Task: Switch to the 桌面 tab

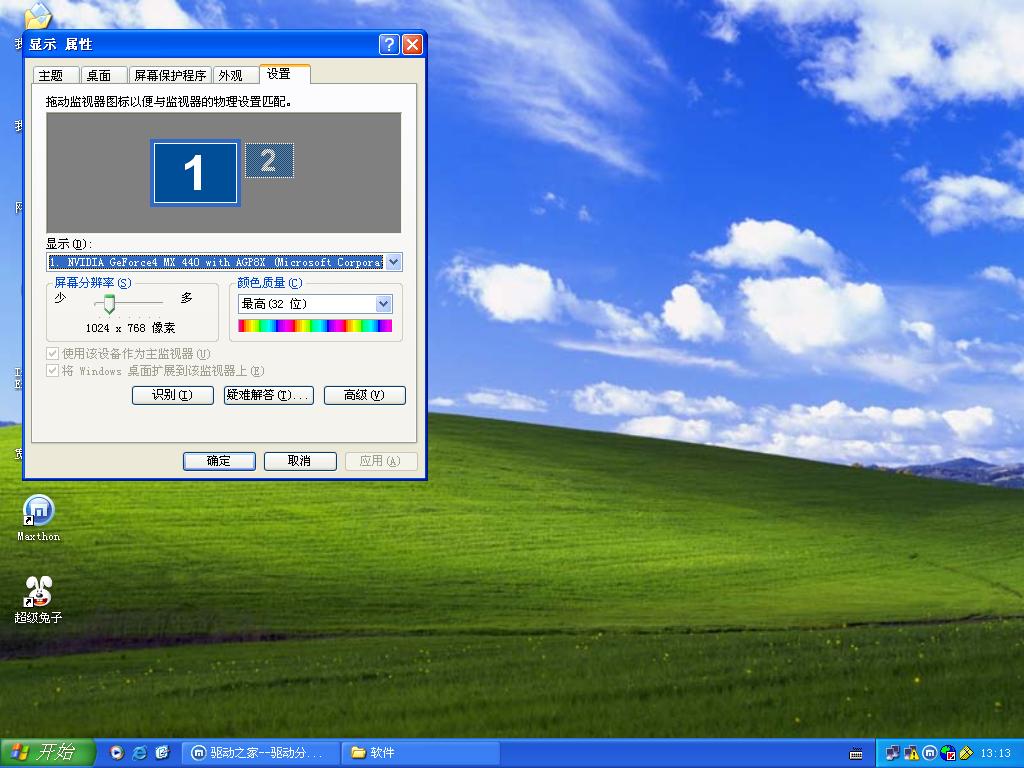Action: tap(99, 76)
